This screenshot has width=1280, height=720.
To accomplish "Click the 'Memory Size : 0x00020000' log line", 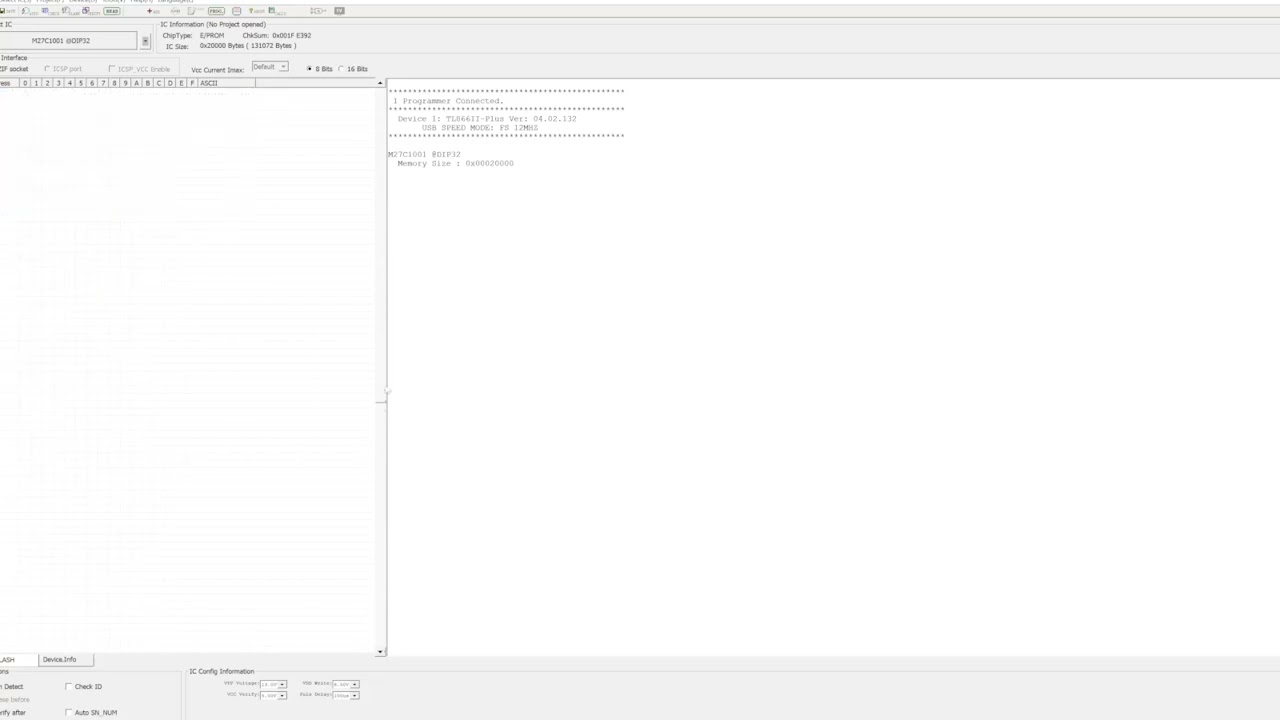I will pos(455,163).
